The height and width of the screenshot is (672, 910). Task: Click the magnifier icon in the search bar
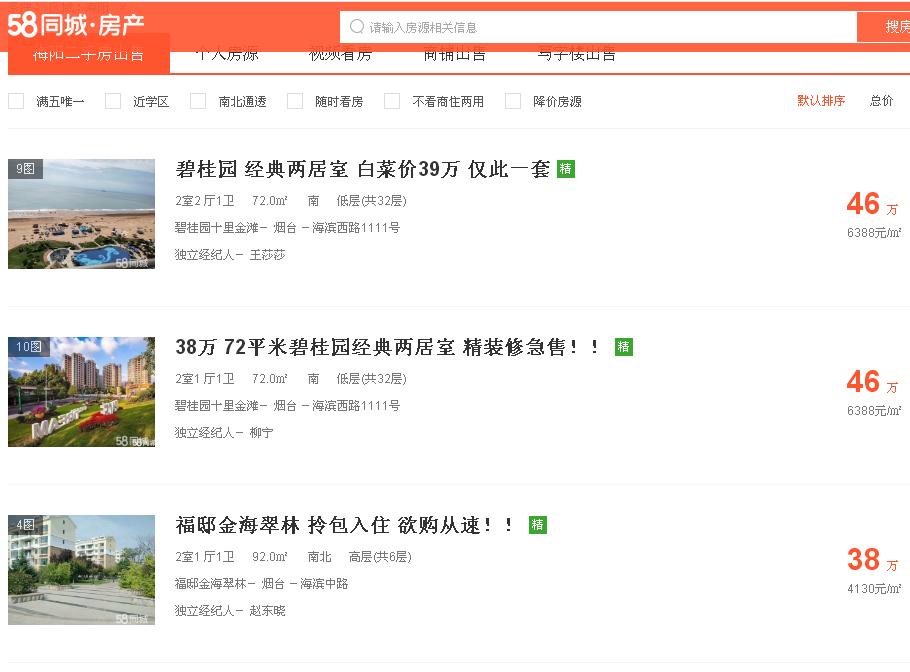pos(355,26)
